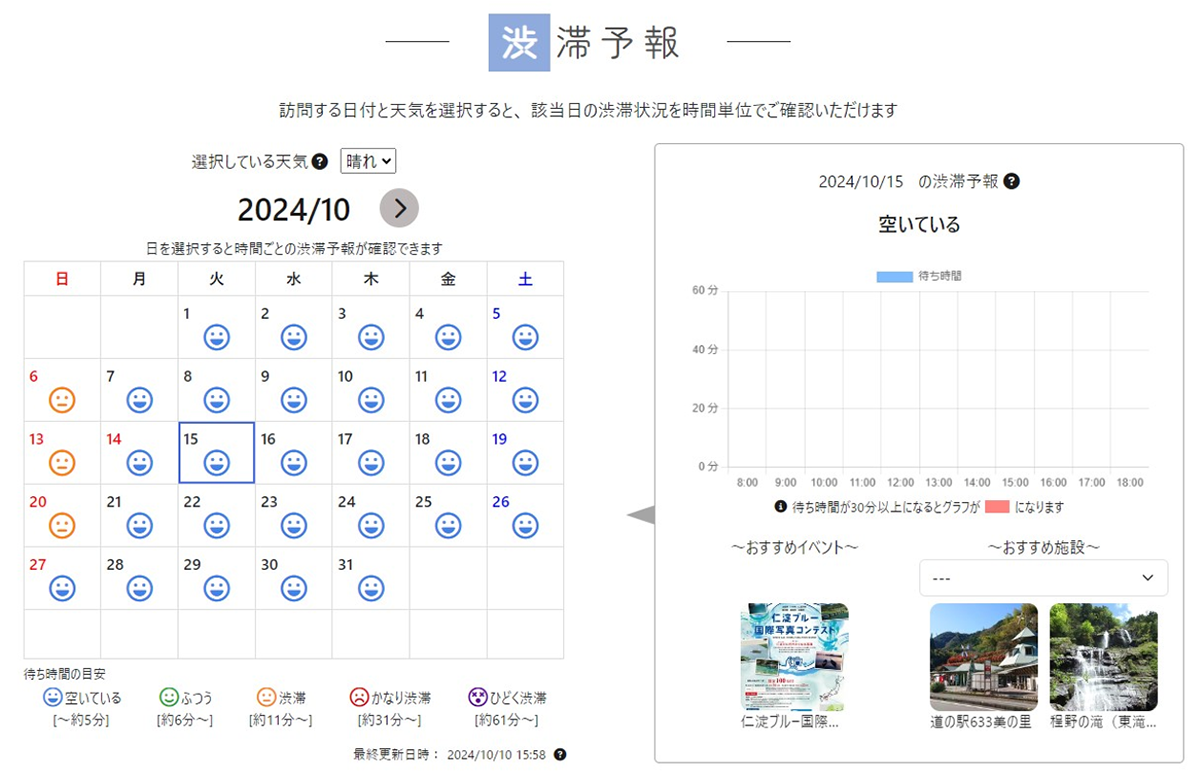Open the 道の駅633美の里 facility thumbnail

coord(983,656)
